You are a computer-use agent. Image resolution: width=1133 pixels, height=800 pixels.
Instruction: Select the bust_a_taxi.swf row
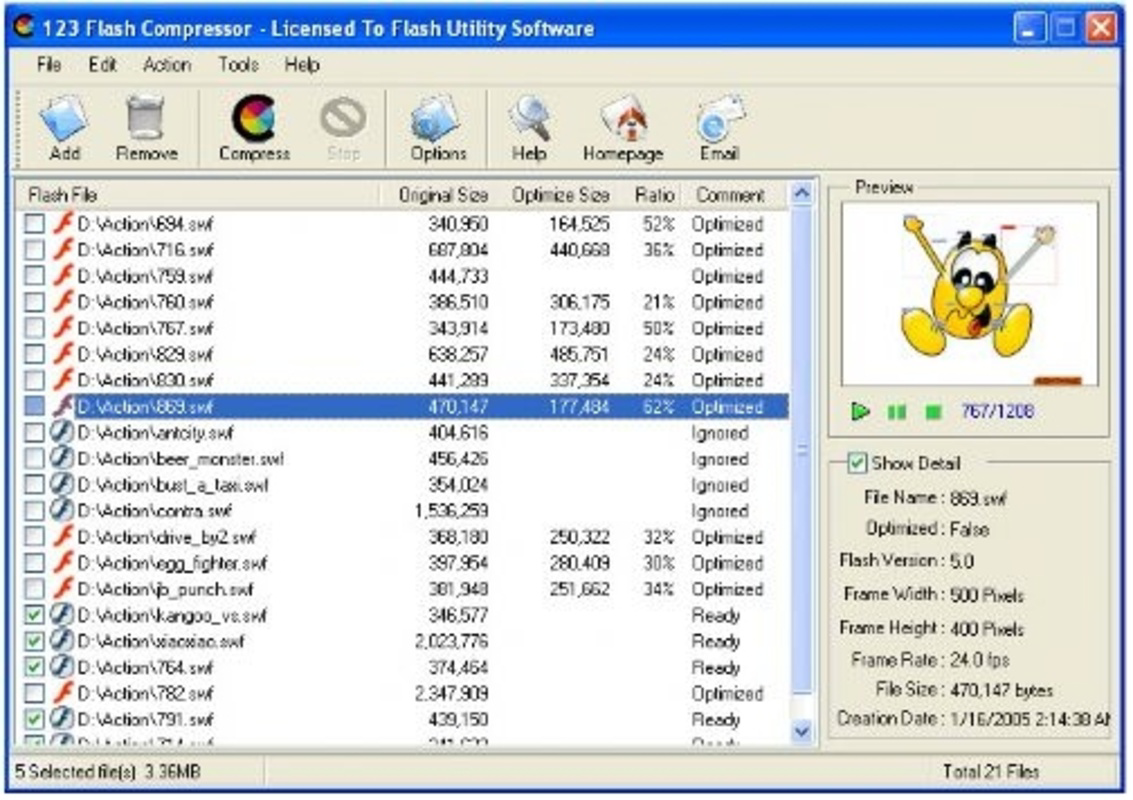402,484
